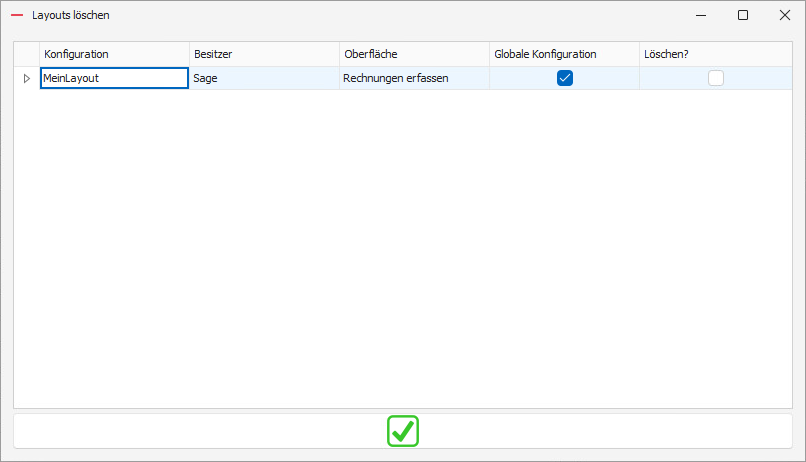Select the Sage owner cell
Viewport: 806px width, 462px height.
point(264,78)
